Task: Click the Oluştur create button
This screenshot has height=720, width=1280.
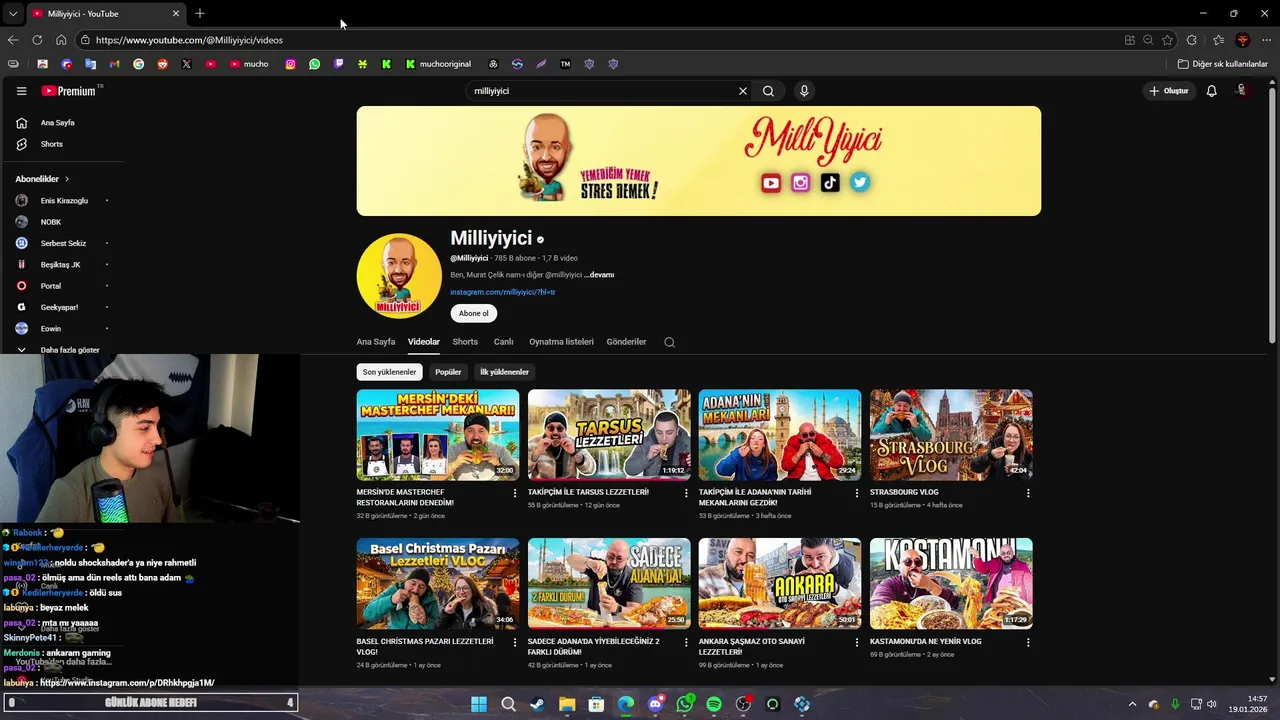Action: 1169,91
